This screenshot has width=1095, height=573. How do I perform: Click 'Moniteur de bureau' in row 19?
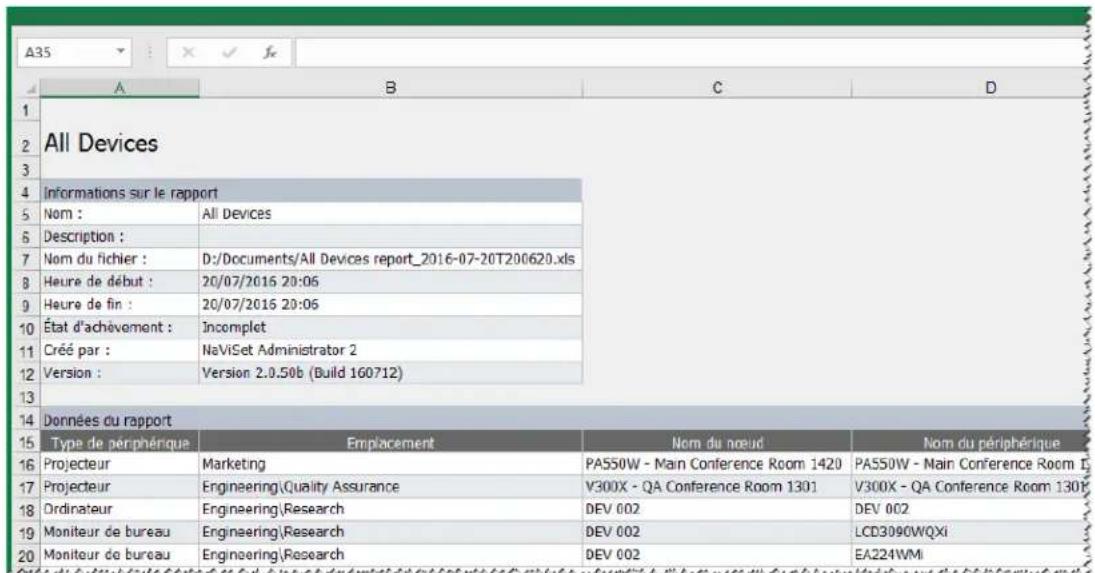[x=119, y=533]
